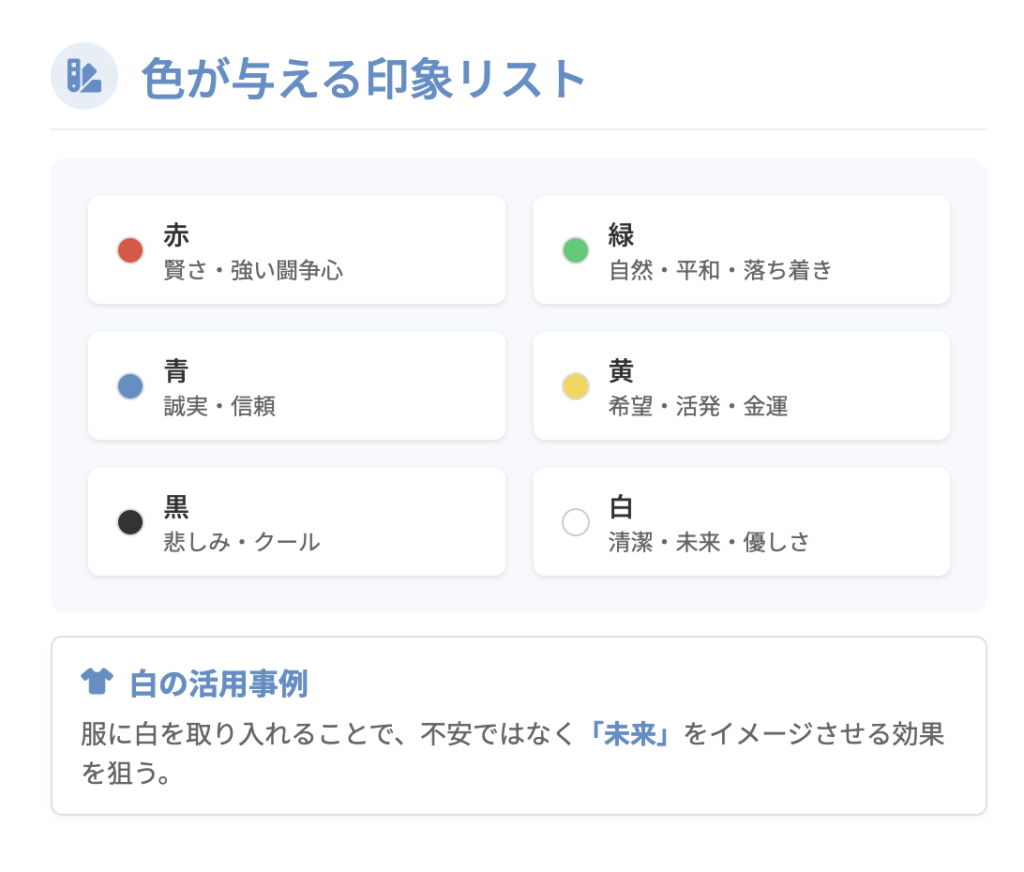Click the 白 card title
This screenshot has width=1024, height=872.
621,508
